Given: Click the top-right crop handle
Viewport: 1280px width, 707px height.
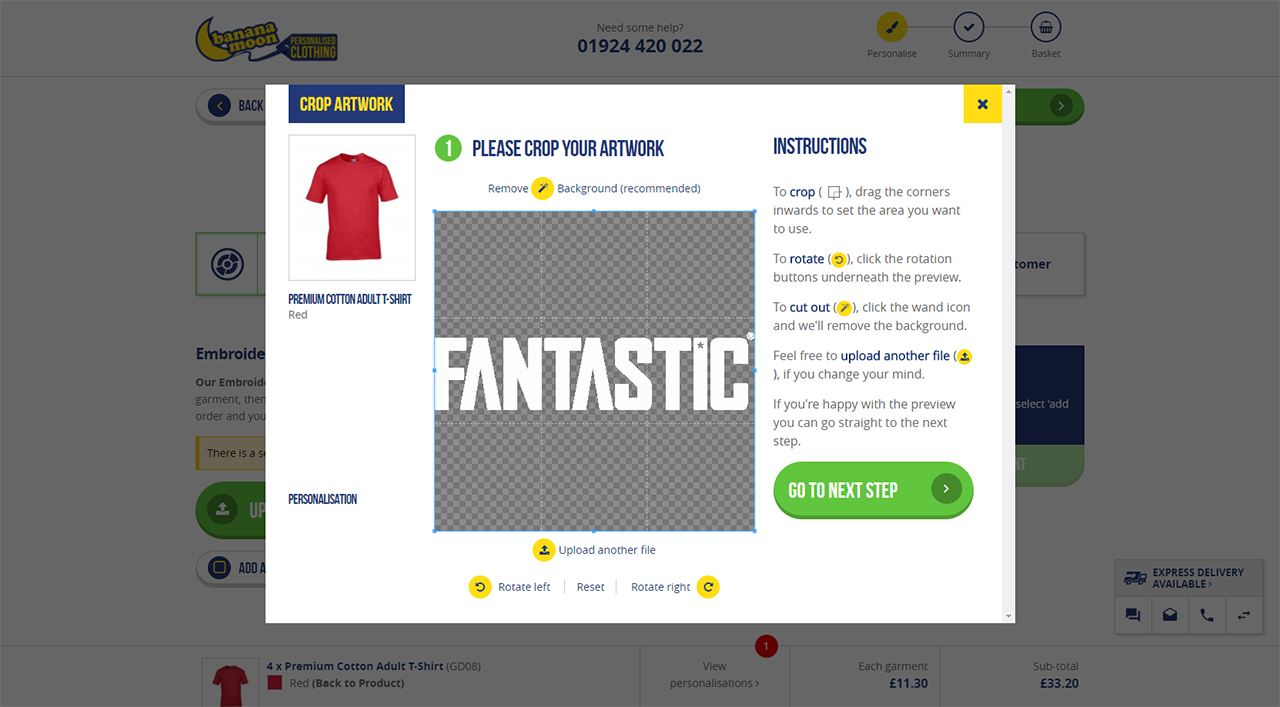Looking at the screenshot, I should [754, 211].
